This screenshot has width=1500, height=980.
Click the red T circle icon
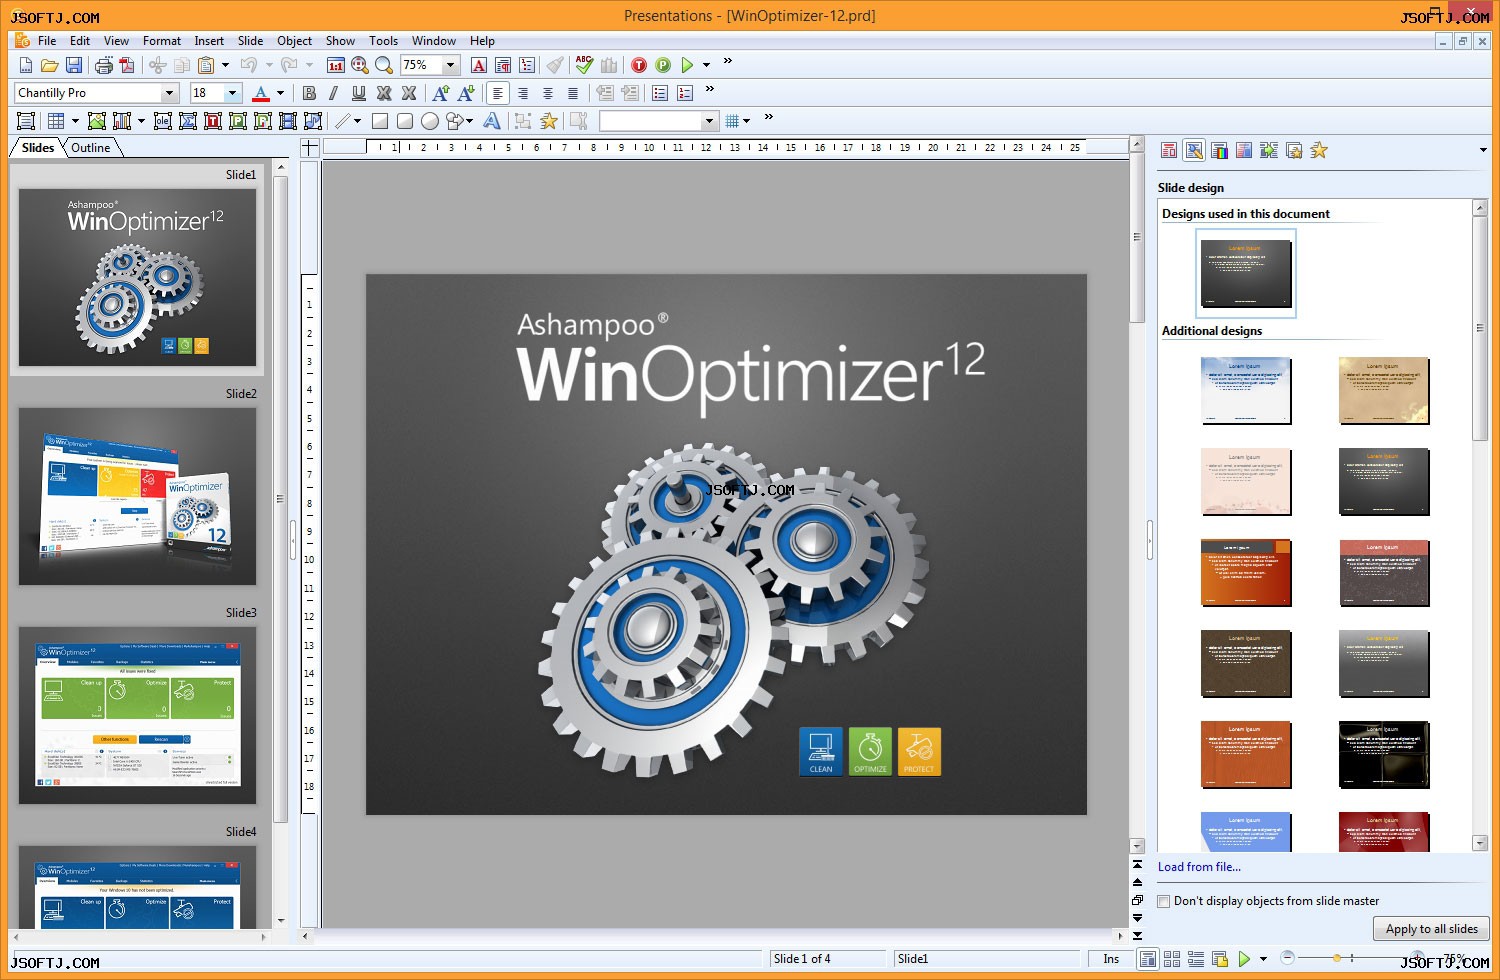pos(639,65)
